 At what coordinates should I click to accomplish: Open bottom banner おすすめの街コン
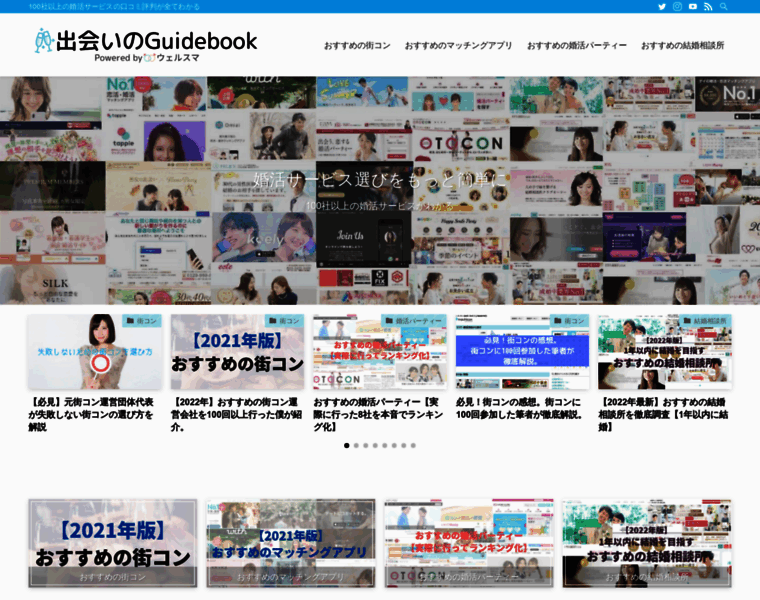coord(112,543)
